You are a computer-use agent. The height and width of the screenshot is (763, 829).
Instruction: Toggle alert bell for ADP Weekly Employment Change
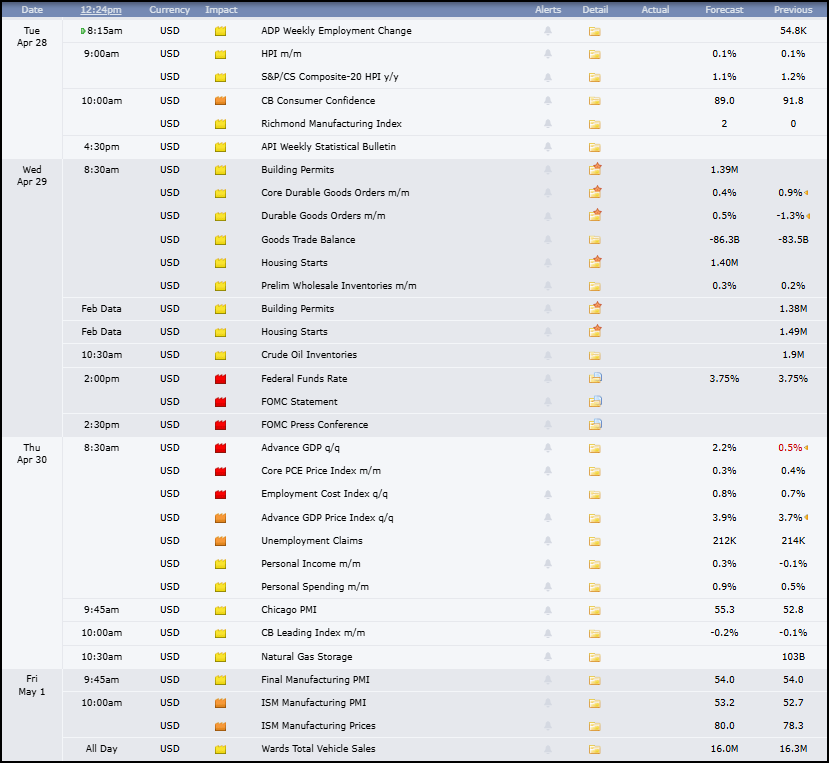coord(548,31)
